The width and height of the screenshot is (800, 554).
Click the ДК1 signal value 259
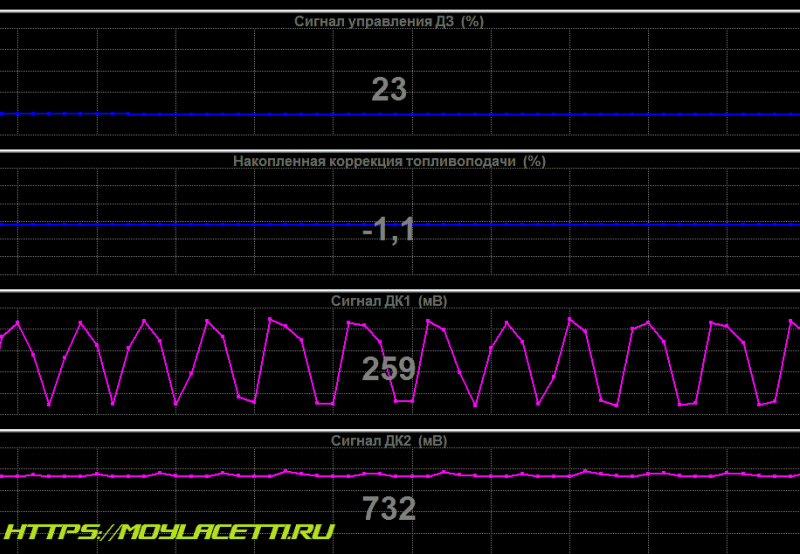(x=389, y=369)
